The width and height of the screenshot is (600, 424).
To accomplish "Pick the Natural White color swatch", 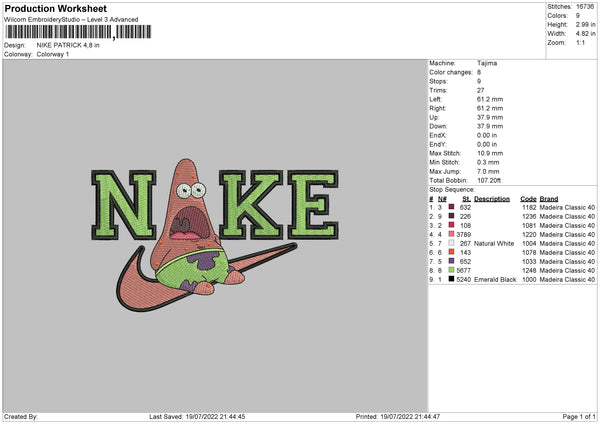I will click(452, 243).
